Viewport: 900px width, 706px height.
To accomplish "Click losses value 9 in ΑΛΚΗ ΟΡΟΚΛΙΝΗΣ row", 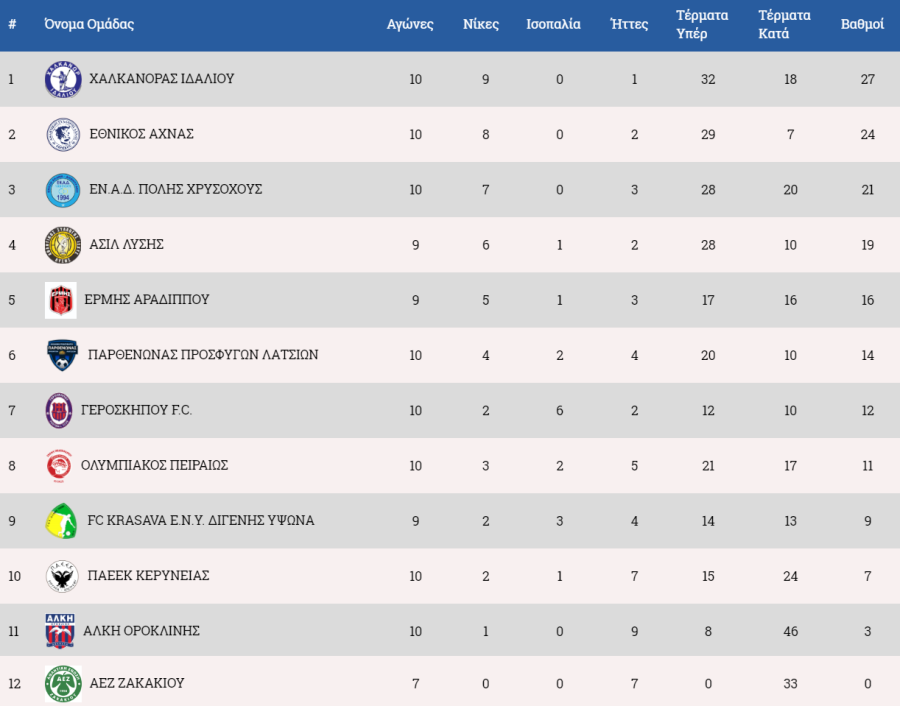I will coord(634,631).
